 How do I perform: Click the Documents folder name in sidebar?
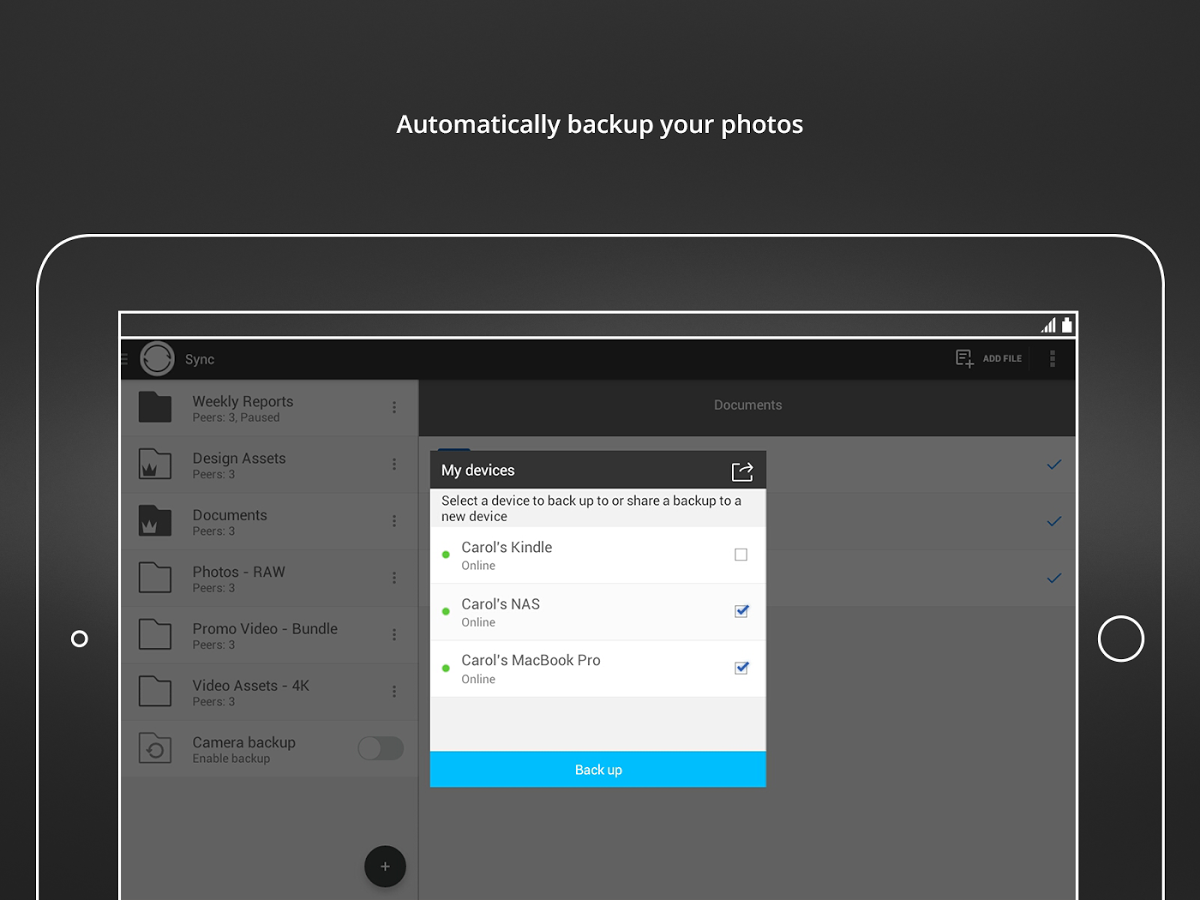point(230,515)
